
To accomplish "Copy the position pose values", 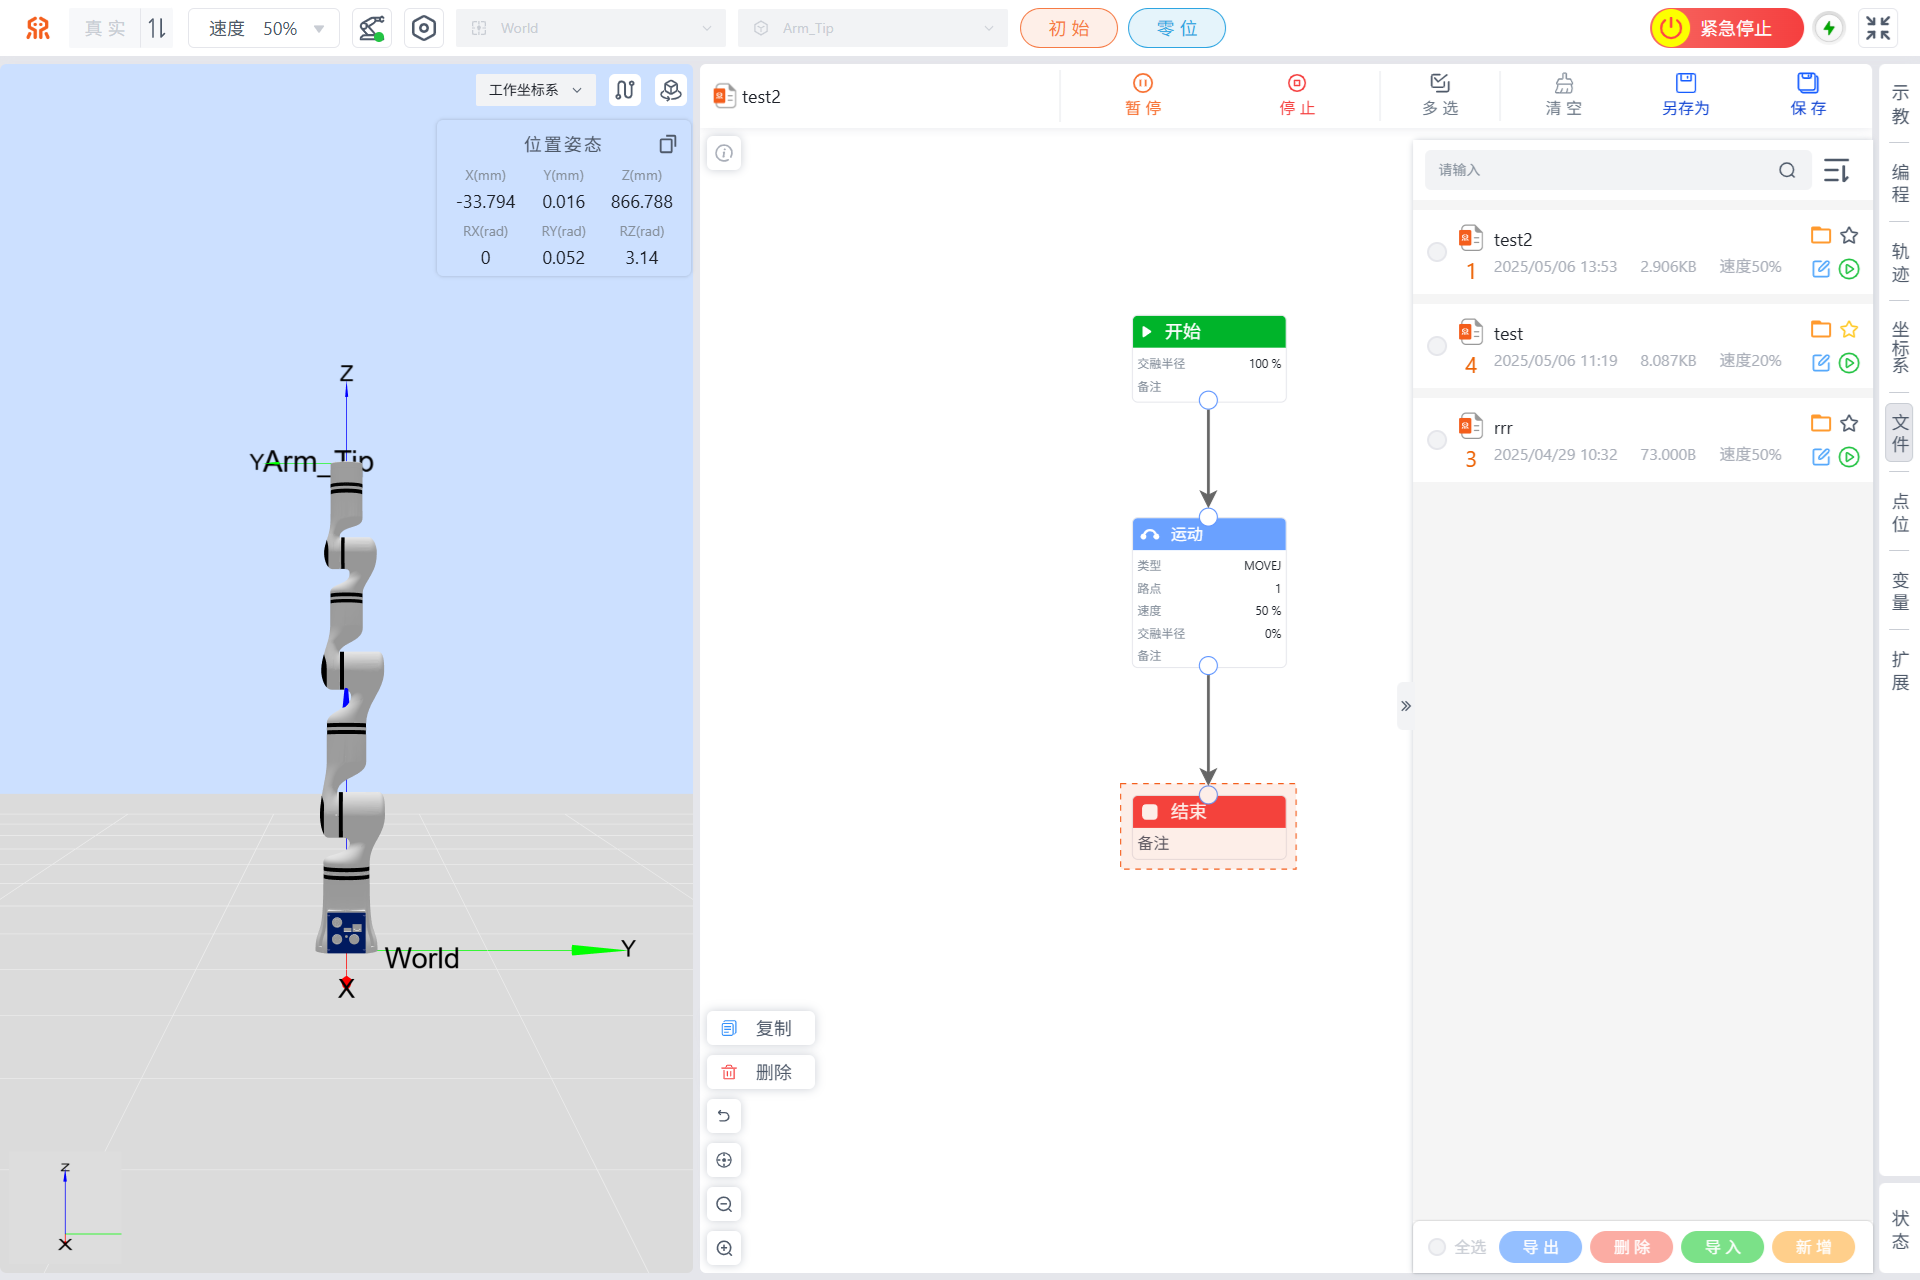I will (668, 144).
